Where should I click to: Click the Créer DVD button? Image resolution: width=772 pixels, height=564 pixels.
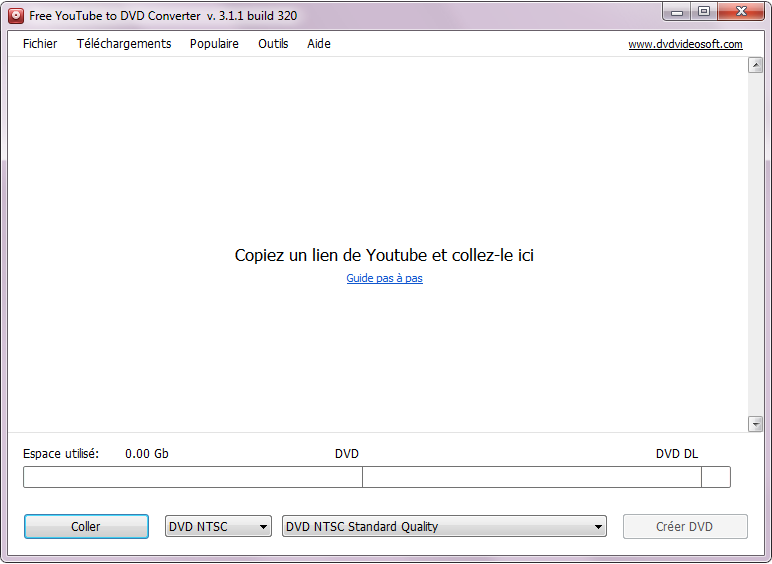[685, 527]
